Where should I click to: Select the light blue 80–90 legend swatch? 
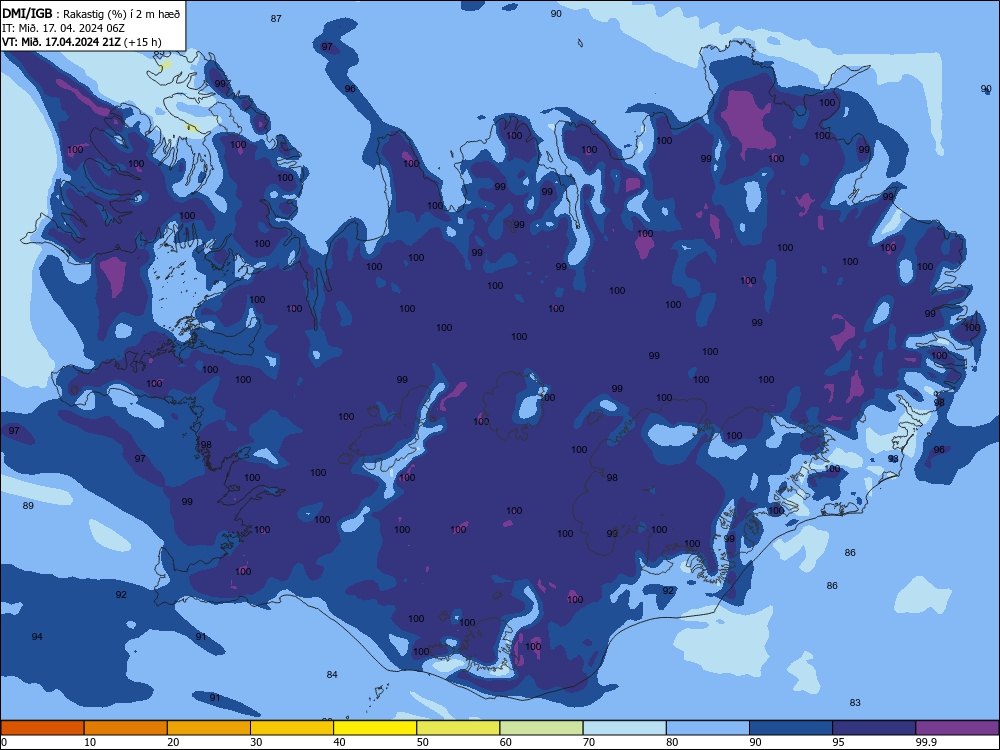tap(708, 728)
